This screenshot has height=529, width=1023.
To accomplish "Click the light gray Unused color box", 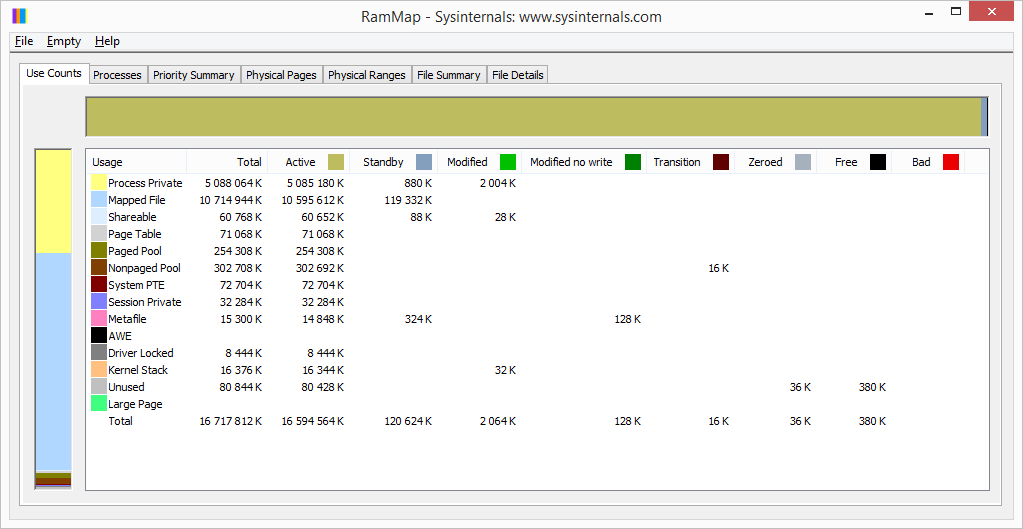I will tap(99, 386).
